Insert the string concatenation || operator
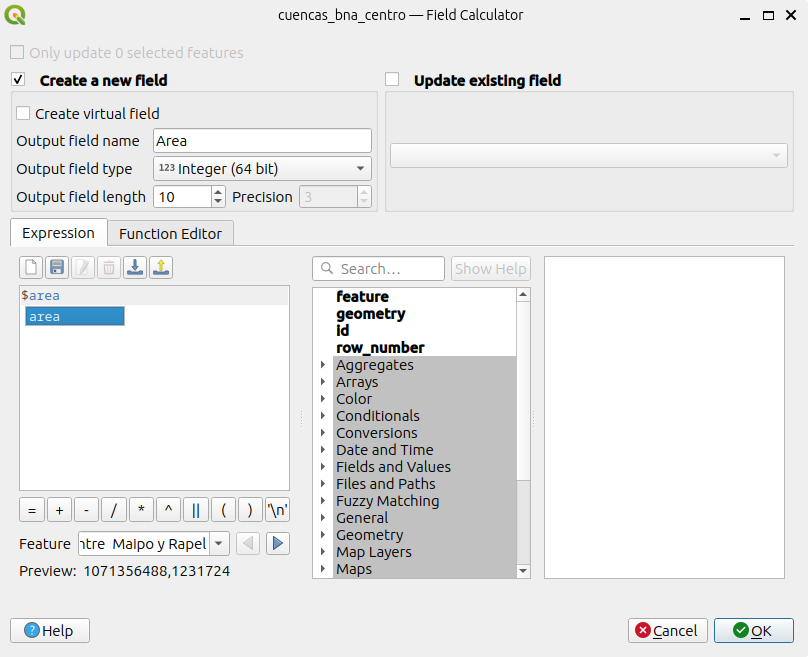This screenshot has height=657, width=808. pos(195,510)
